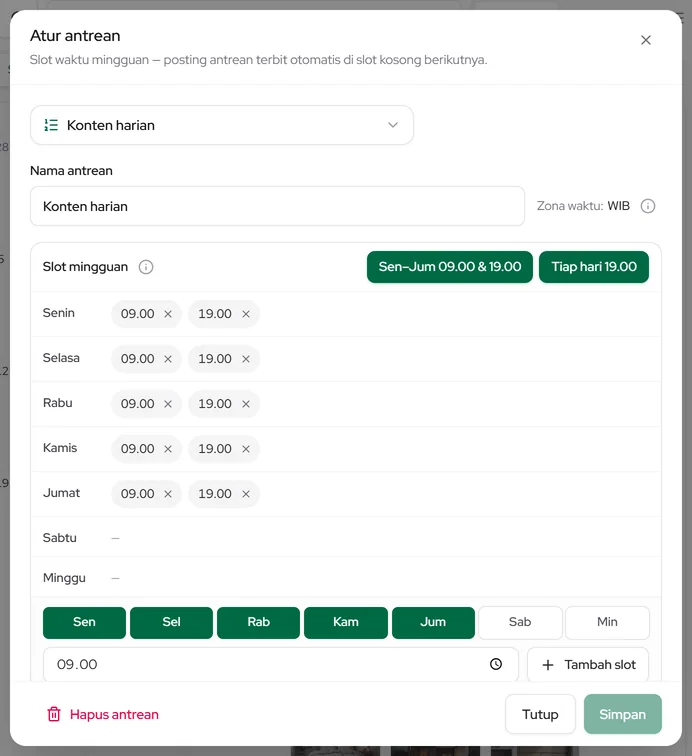Remove the 09.00 slot from Rabu

(168, 404)
